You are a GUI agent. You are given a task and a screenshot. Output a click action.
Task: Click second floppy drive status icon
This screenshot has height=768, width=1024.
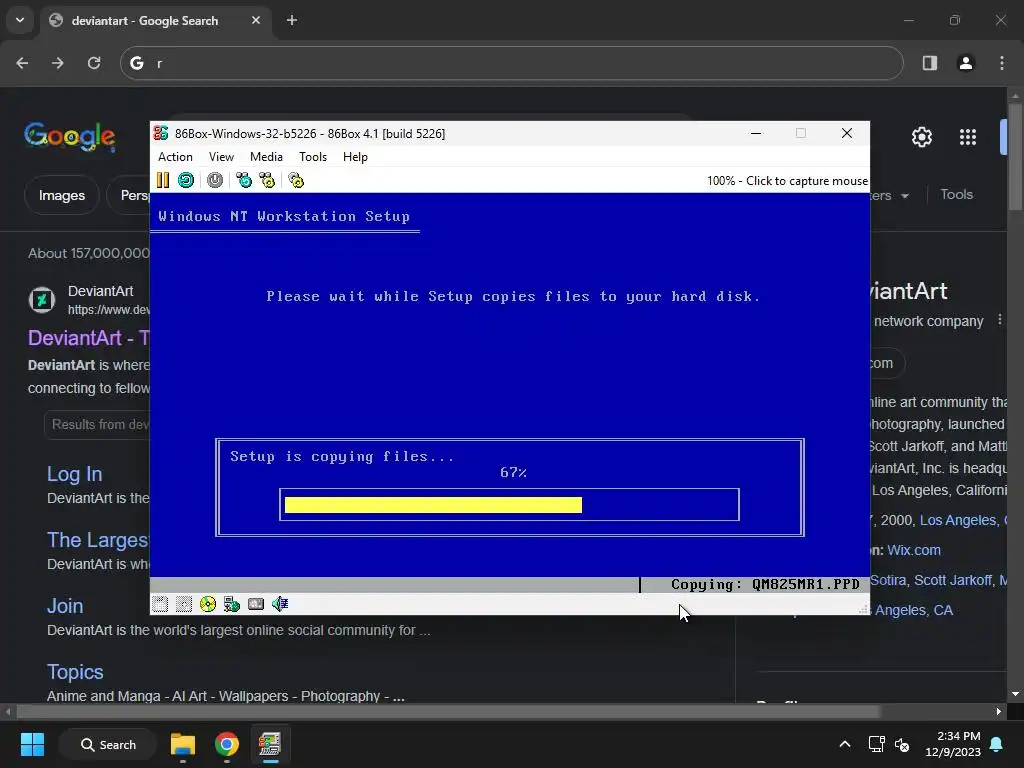(184, 604)
